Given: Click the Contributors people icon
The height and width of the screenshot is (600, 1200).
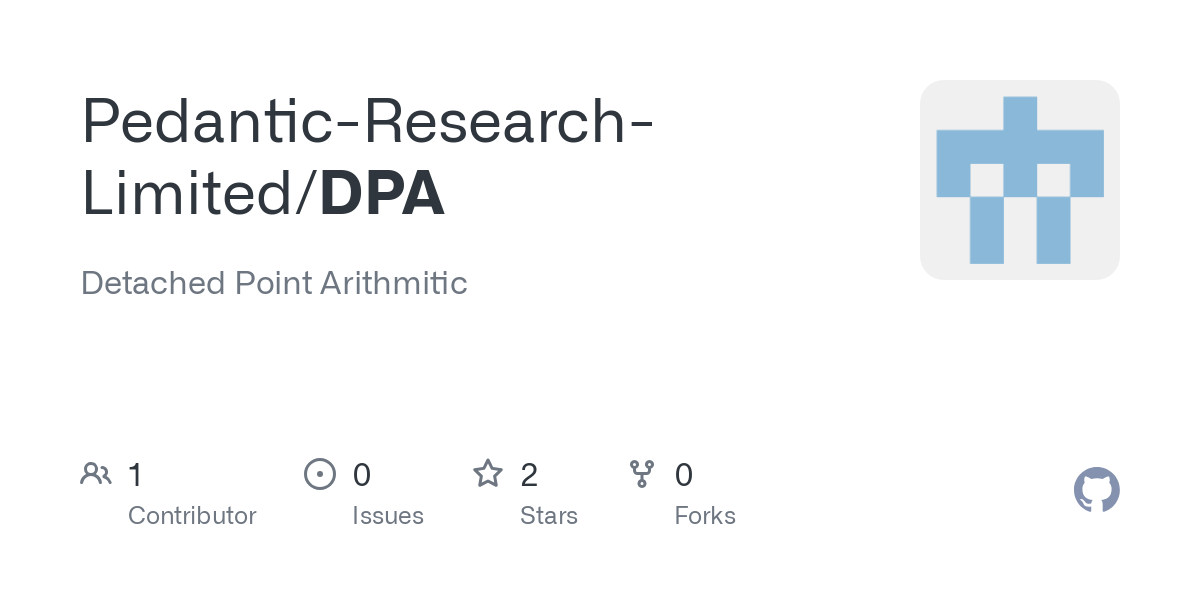Looking at the screenshot, I should tap(96, 473).
